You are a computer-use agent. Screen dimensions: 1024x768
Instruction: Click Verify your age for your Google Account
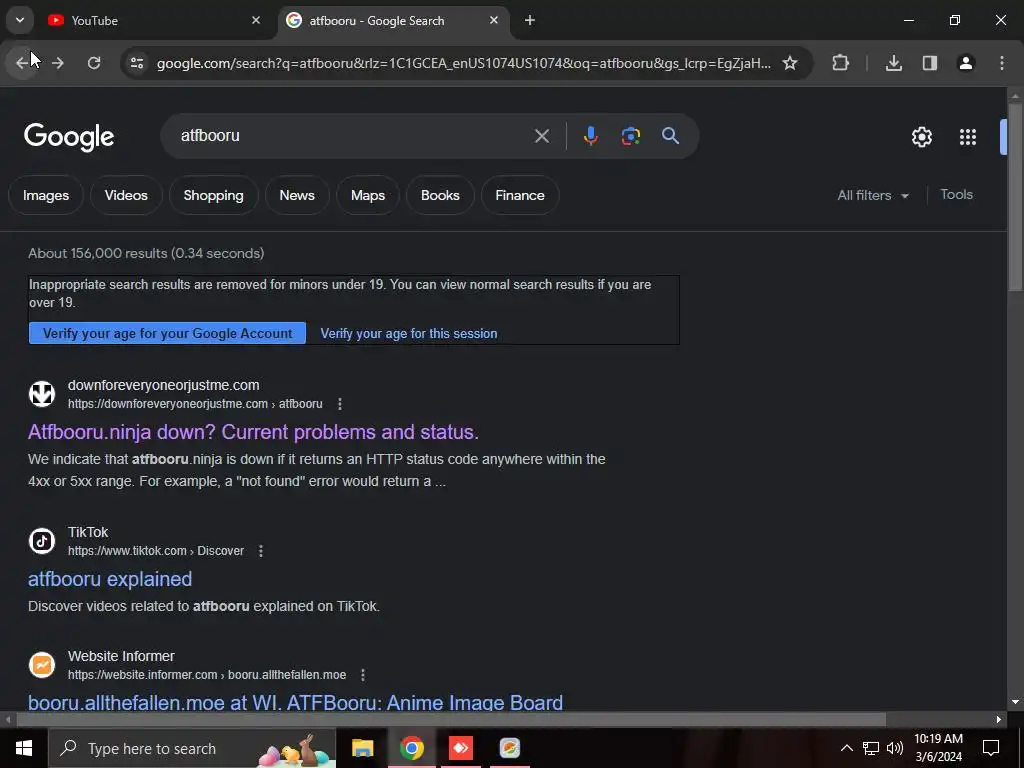167,333
